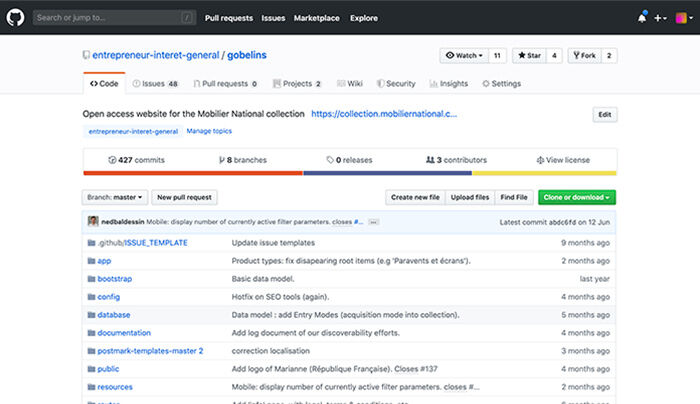Click New pull request
Image resolution: width=700 pixels, height=404 pixels.
[x=184, y=197]
